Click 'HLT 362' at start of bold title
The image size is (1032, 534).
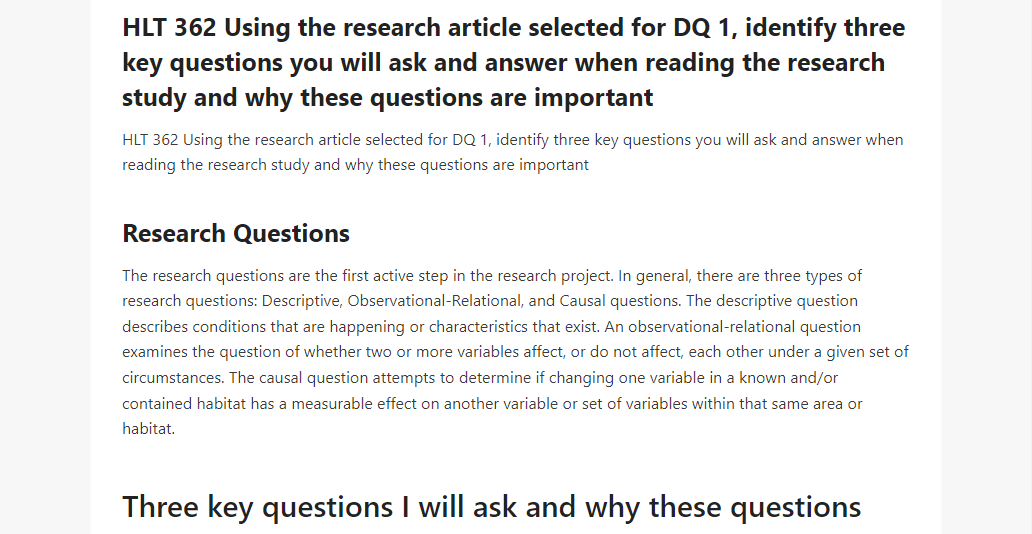pyautogui.click(x=170, y=28)
